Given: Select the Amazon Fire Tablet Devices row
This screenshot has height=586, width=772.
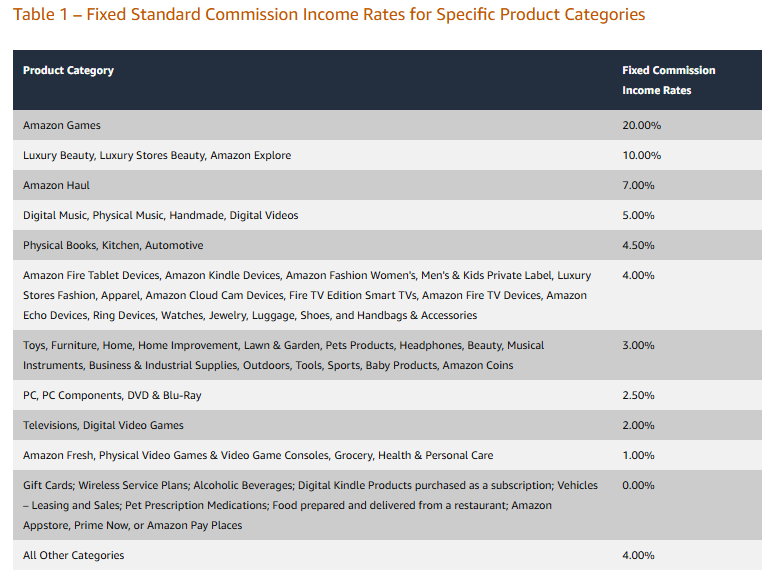Looking at the screenshot, I should [x=387, y=295].
